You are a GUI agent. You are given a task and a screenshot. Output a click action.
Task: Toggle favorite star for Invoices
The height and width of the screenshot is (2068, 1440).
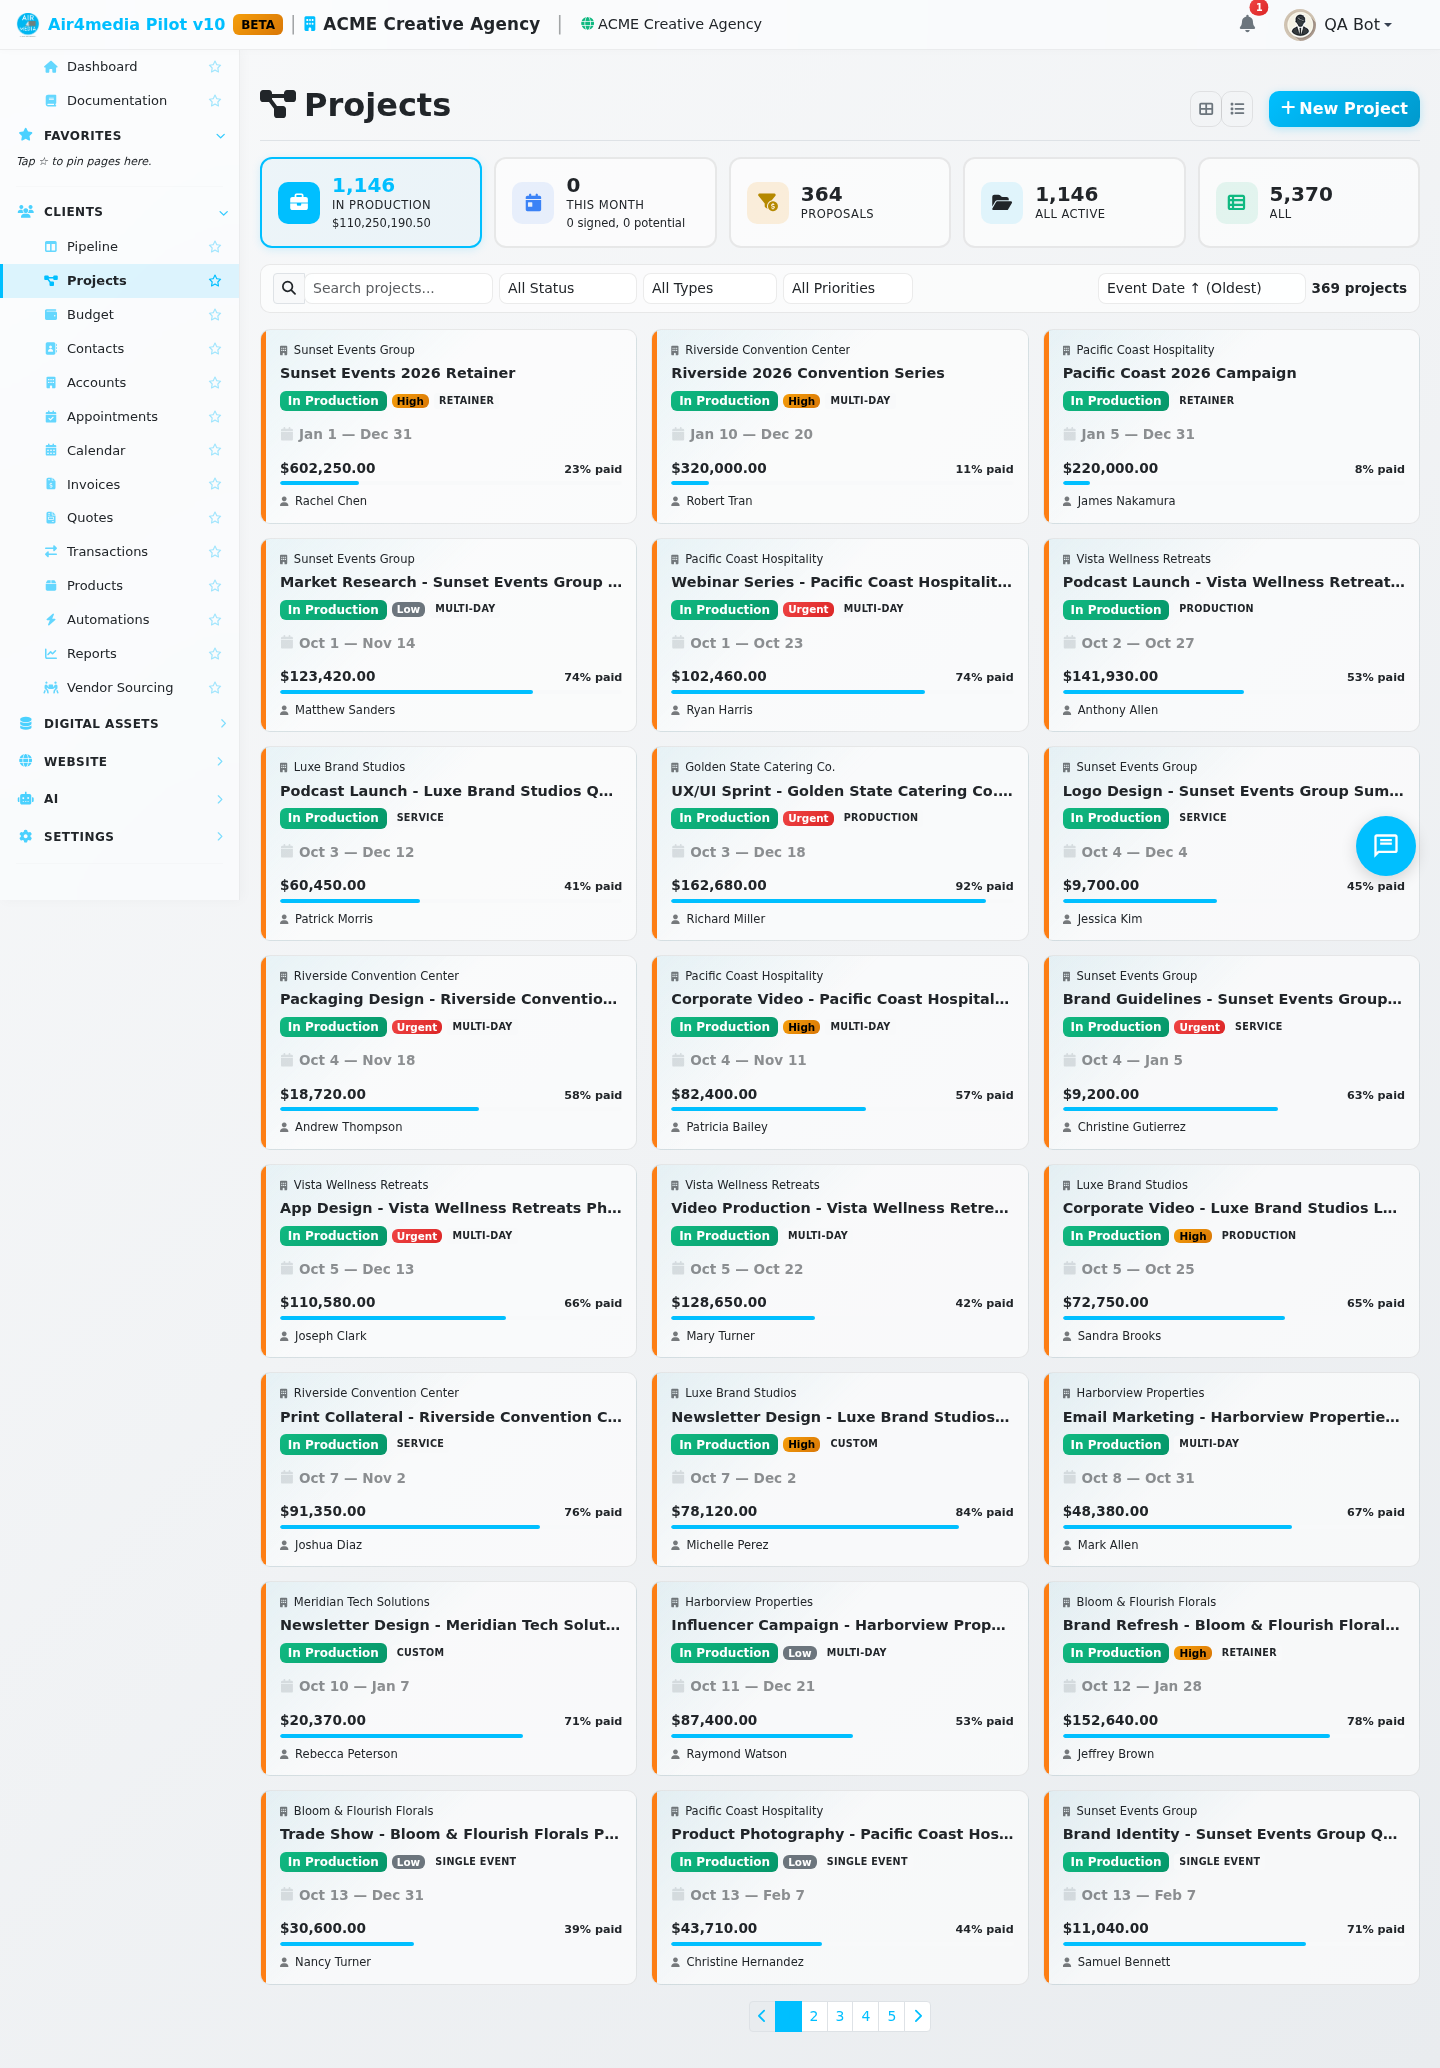click(x=215, y=485)
